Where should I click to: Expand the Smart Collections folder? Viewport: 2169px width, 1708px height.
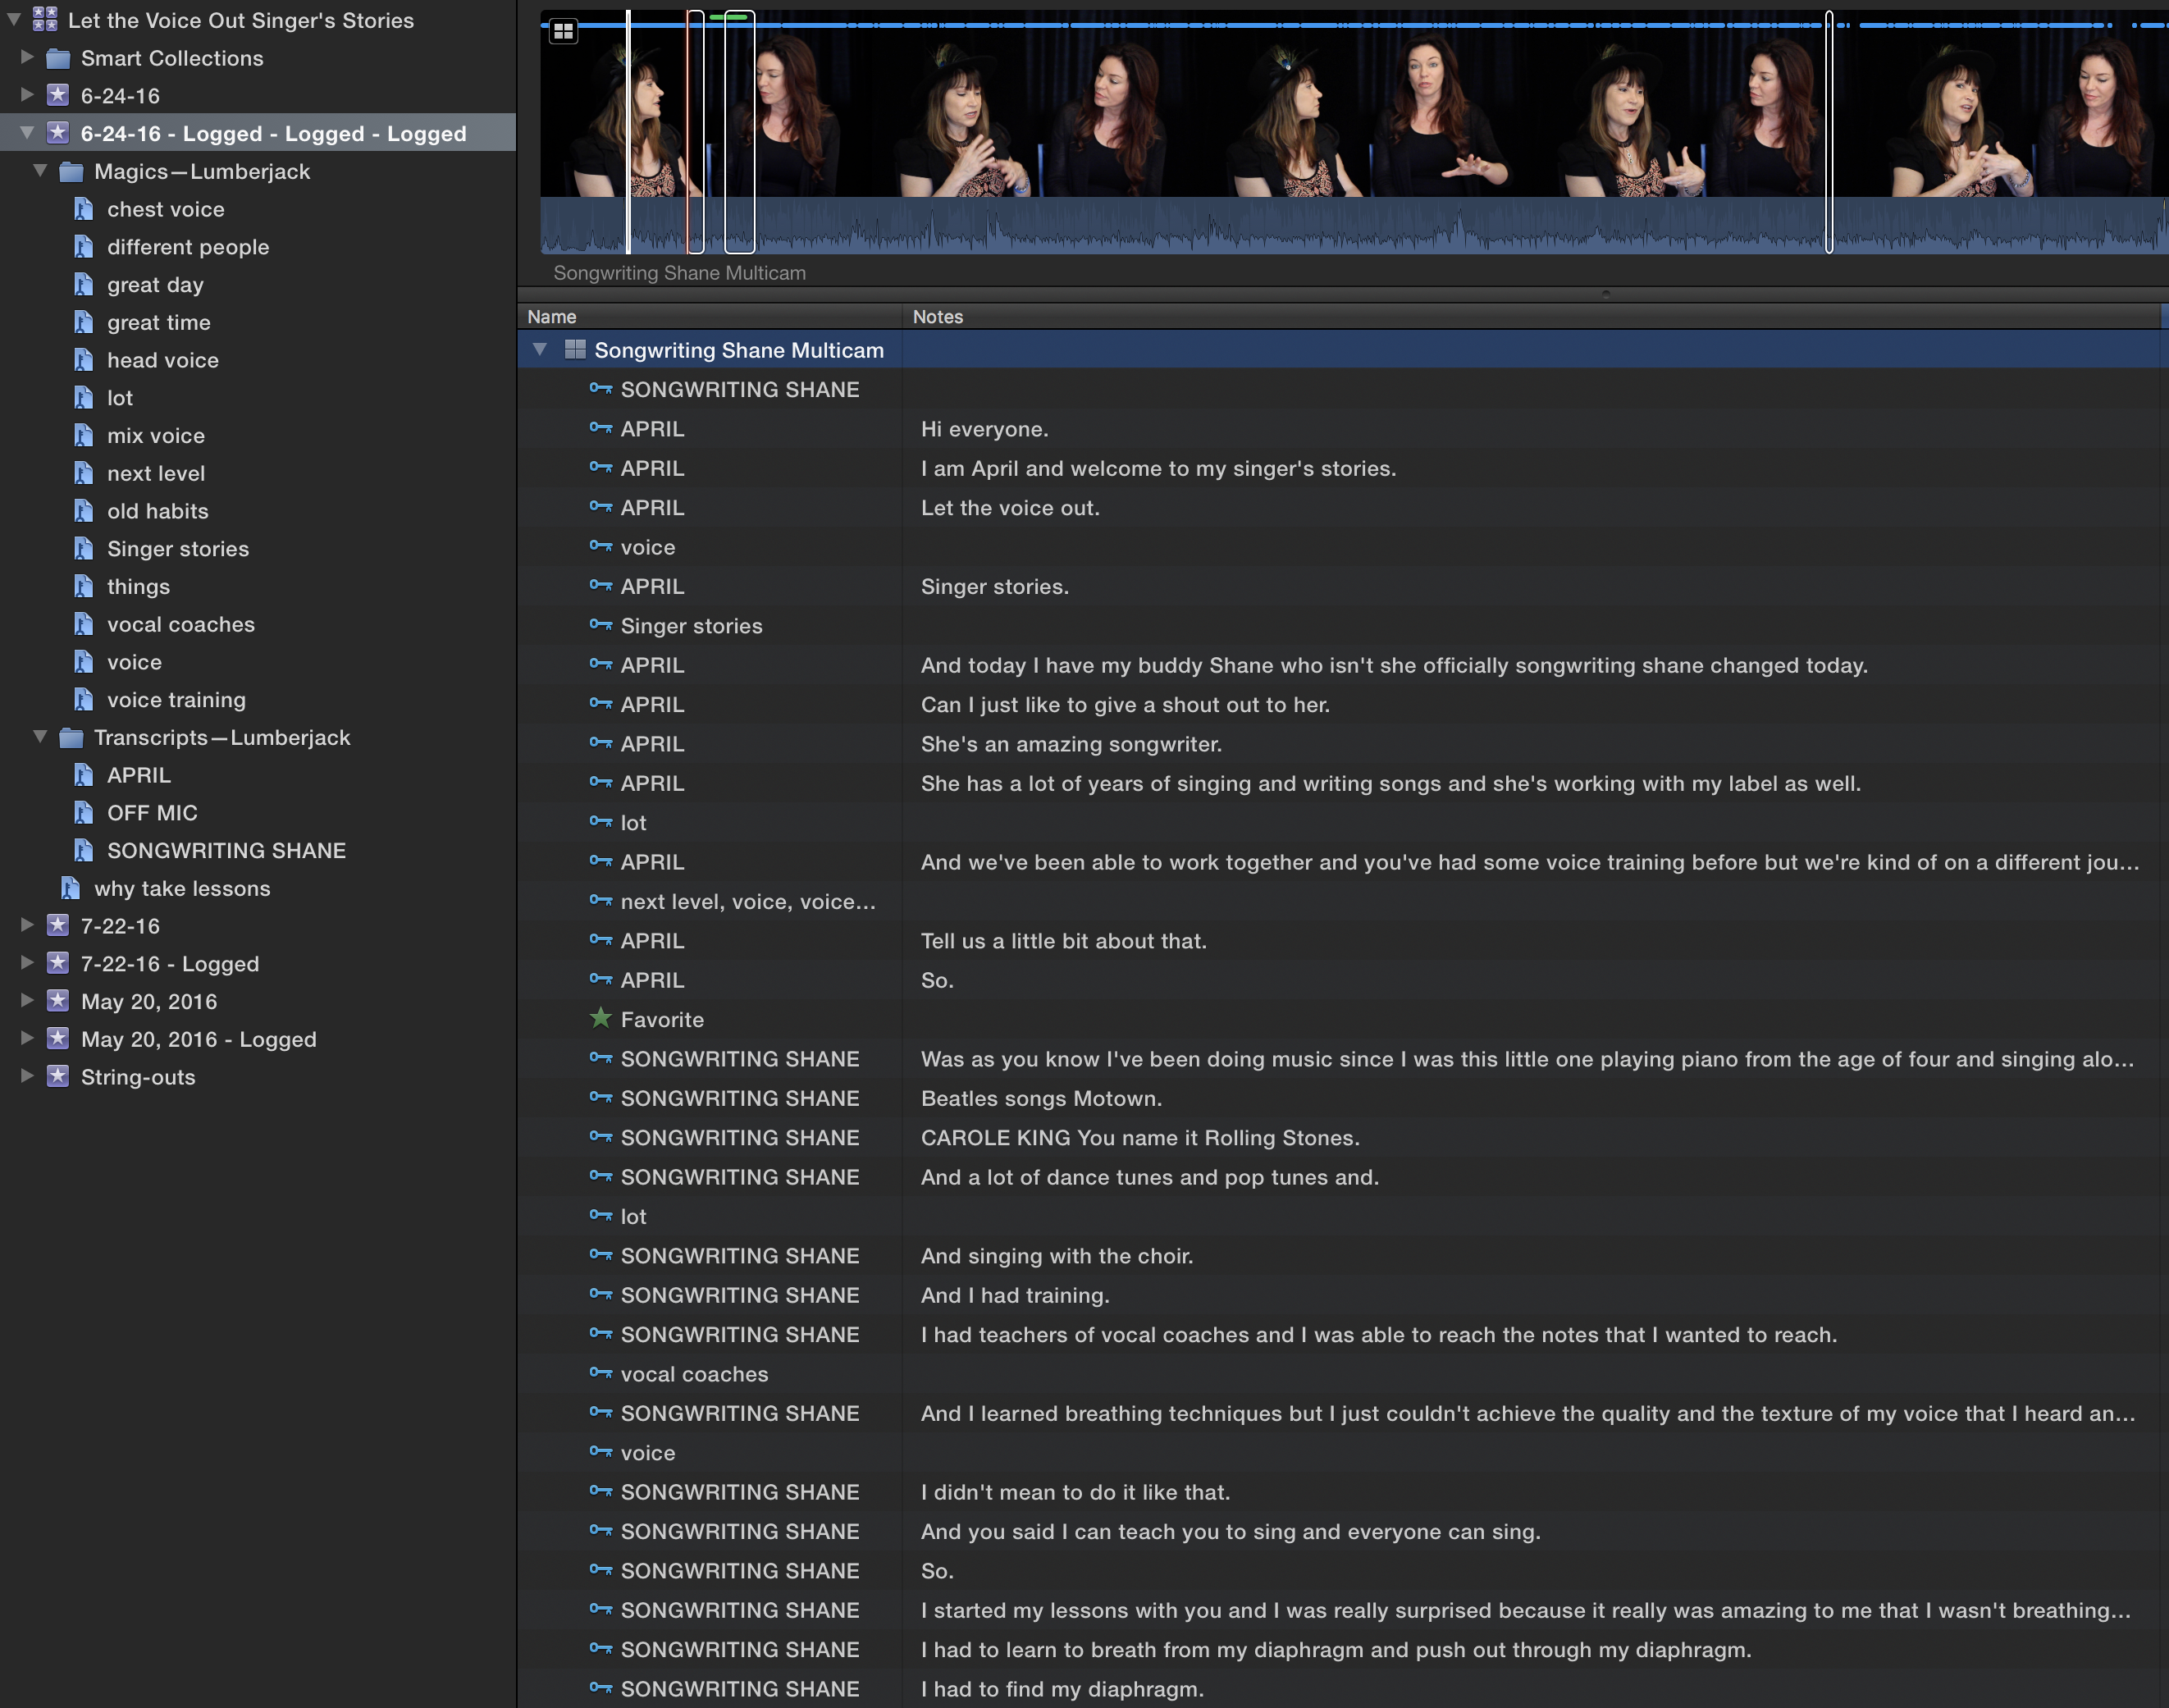pyautogui.click(x=27, y=57)
